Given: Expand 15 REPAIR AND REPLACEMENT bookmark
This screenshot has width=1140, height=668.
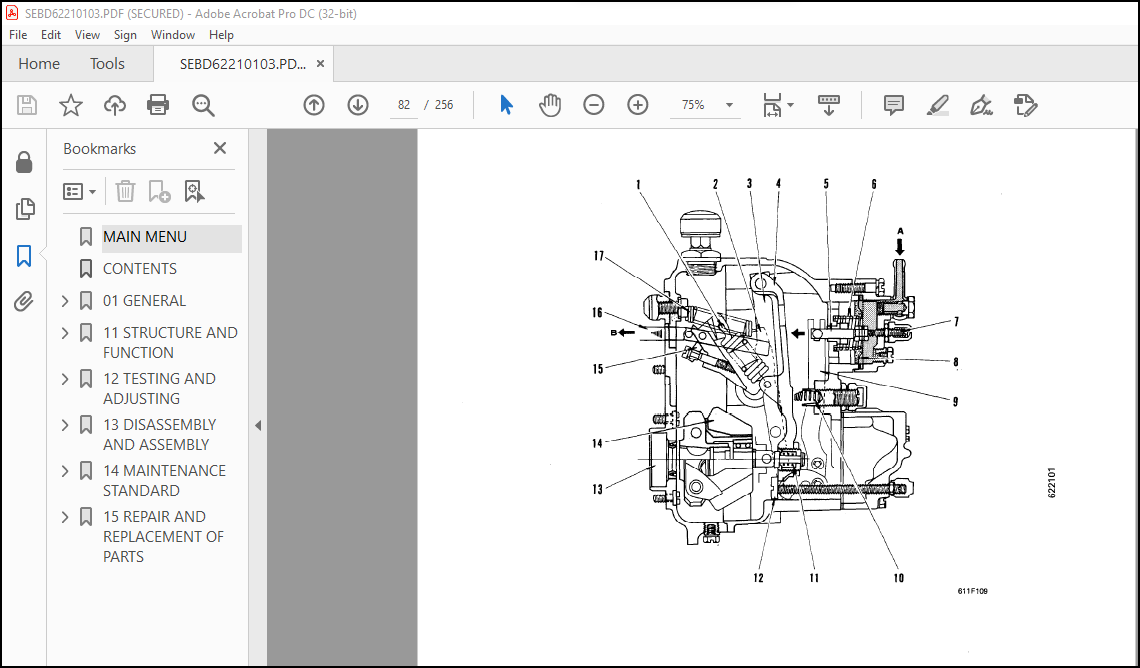Looking at the screenshot, I should (x=65, y=517).
